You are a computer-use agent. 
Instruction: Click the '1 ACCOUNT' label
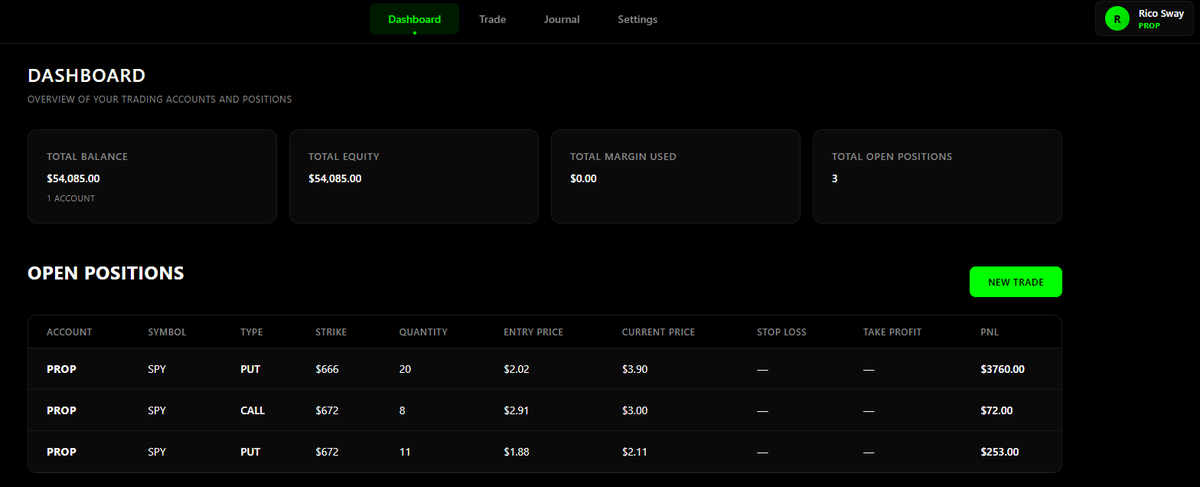(x=71, y=198)
